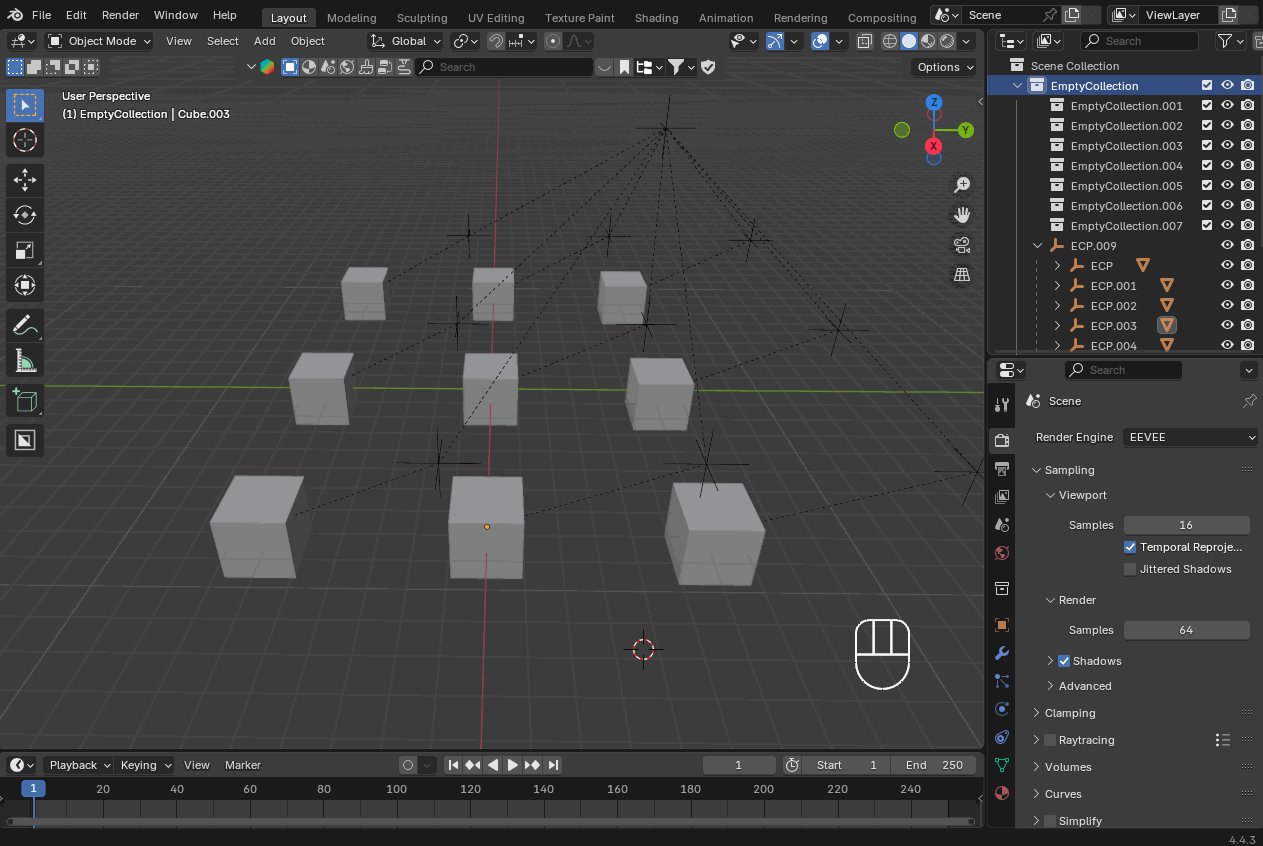Click the Options button in the viewport header
Image resolution: width=1263 pixels, height=846 pixels.
[944, 67]
